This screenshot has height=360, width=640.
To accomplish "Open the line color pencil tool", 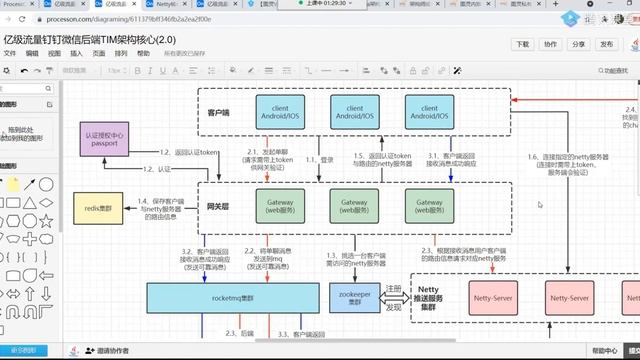I will [251, 71].
